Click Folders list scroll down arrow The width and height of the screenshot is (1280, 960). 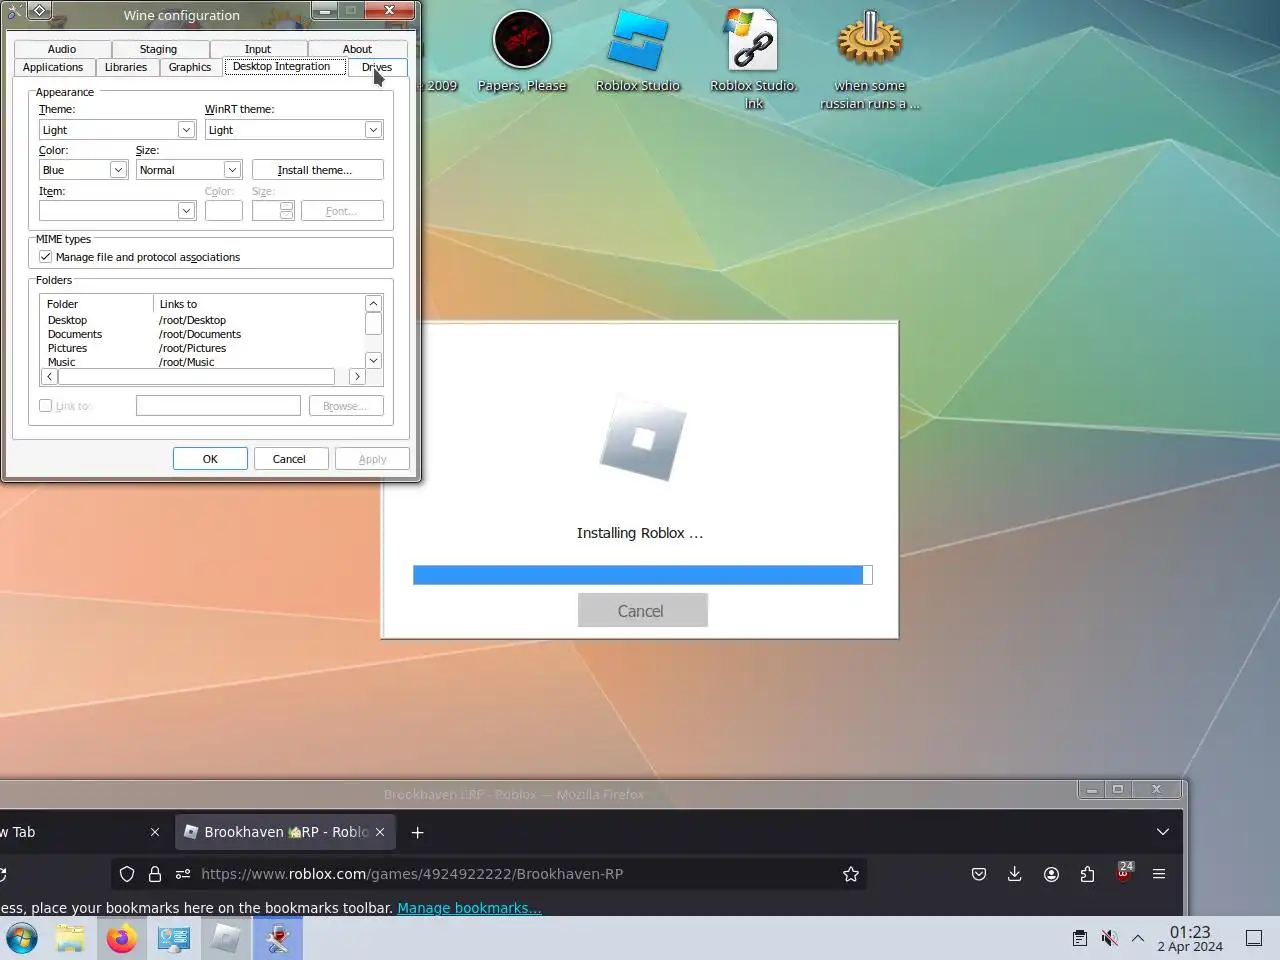tap(373, 361)
